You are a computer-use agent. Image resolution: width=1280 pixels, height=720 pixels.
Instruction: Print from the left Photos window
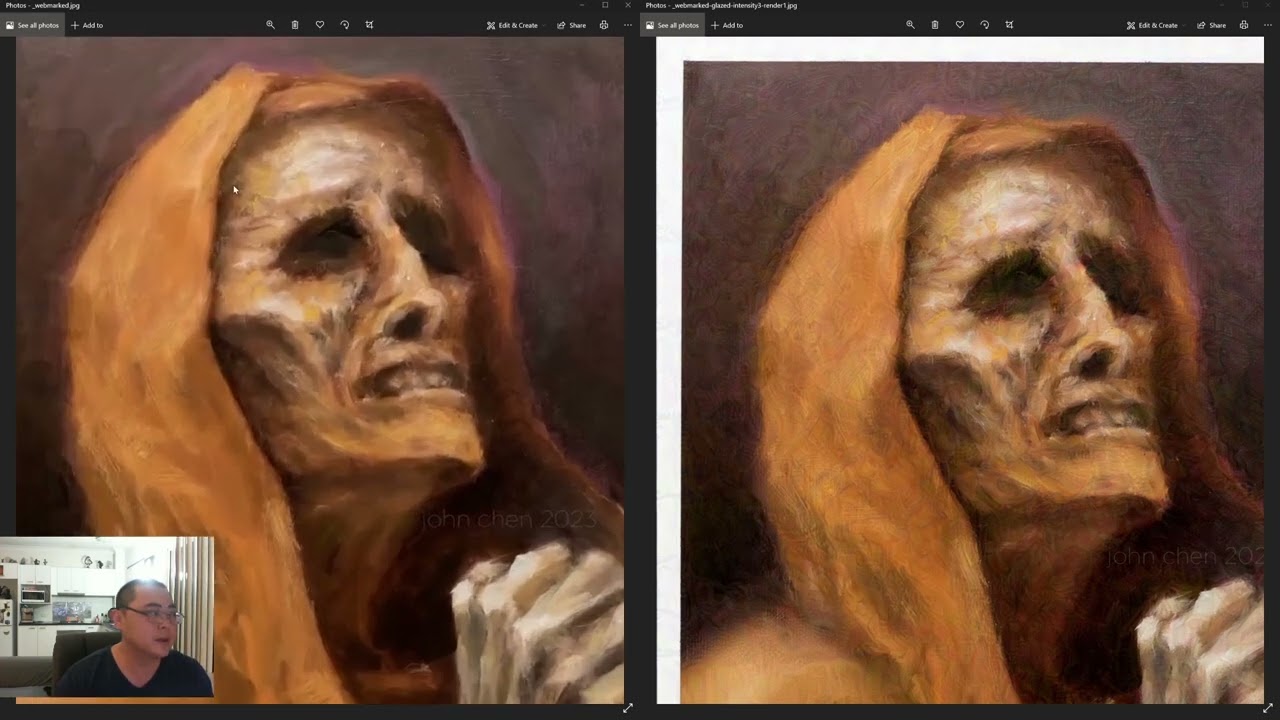pos(604,25)
